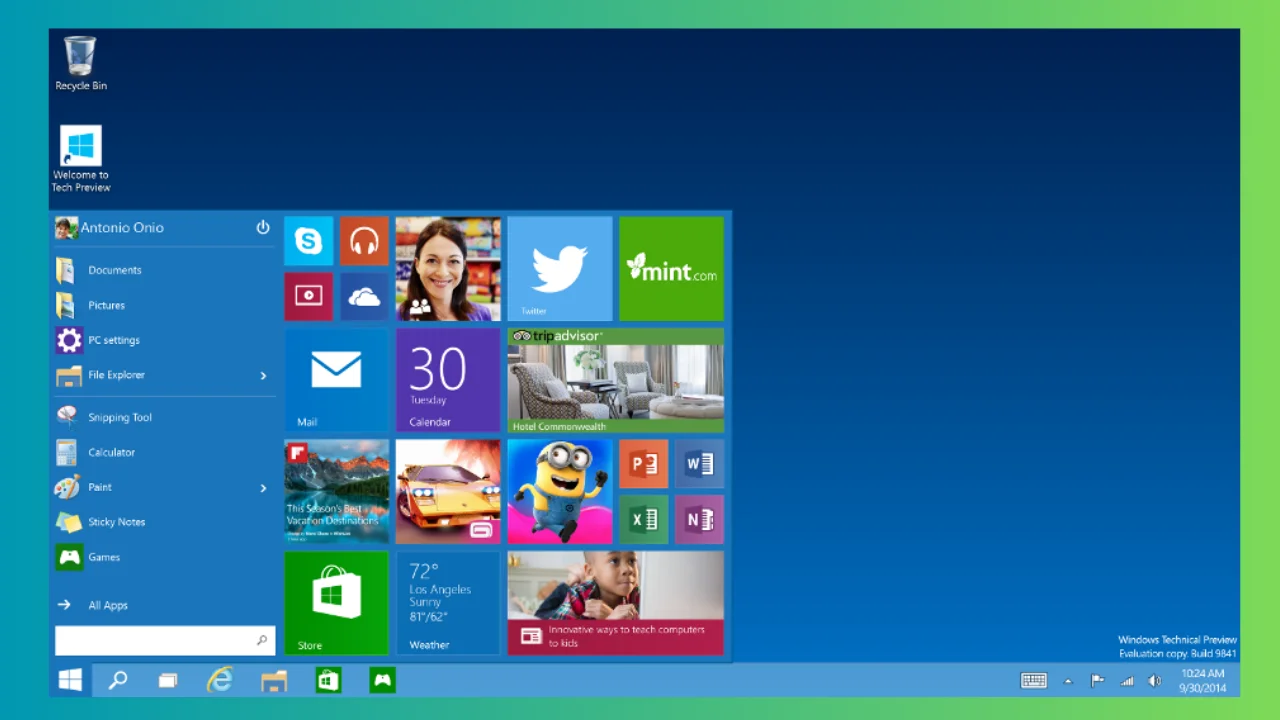Open the People tile with woman photo
The height and width of the screenshot is (720, 1280).
click(448, 269)
